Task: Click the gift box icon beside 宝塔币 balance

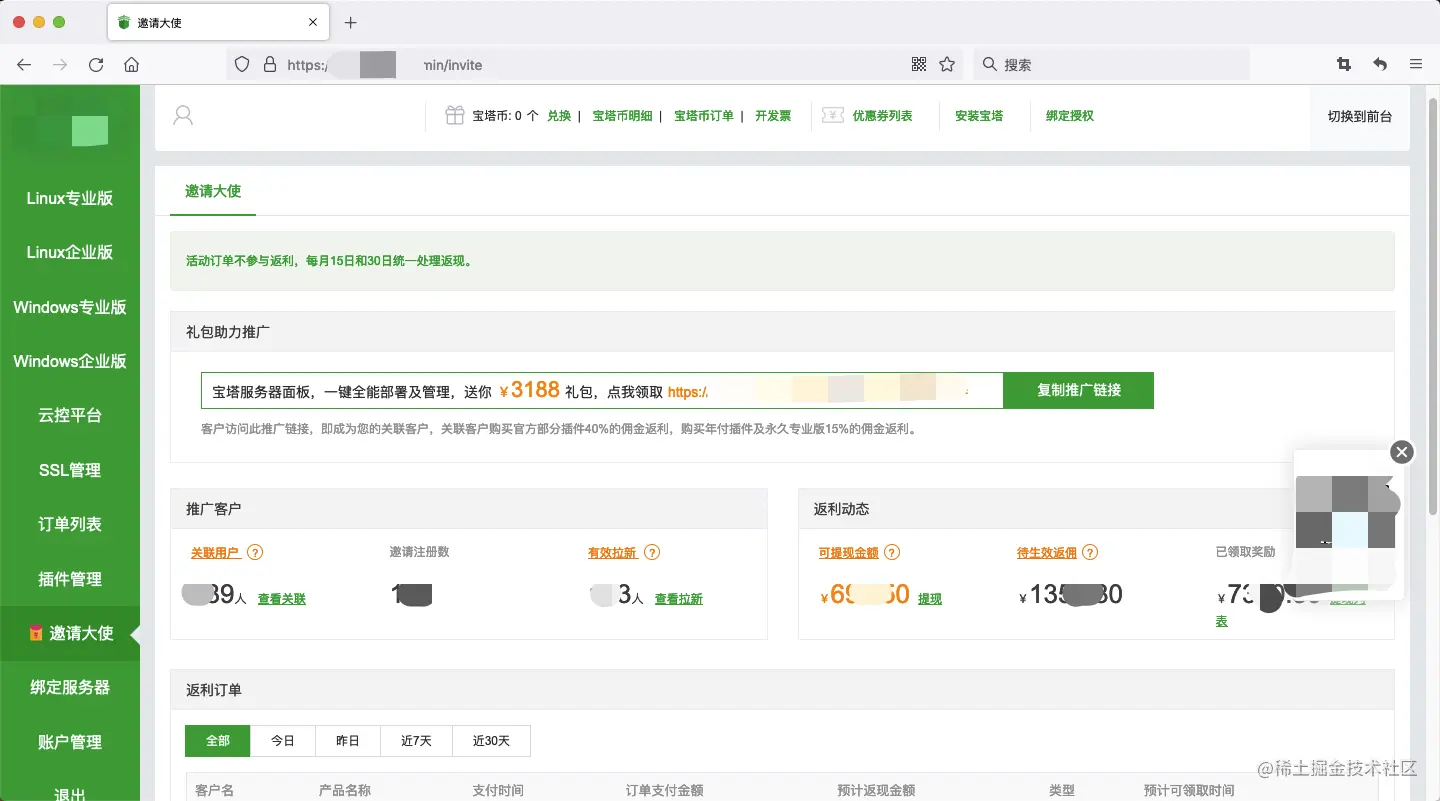Action: [454, 115]
